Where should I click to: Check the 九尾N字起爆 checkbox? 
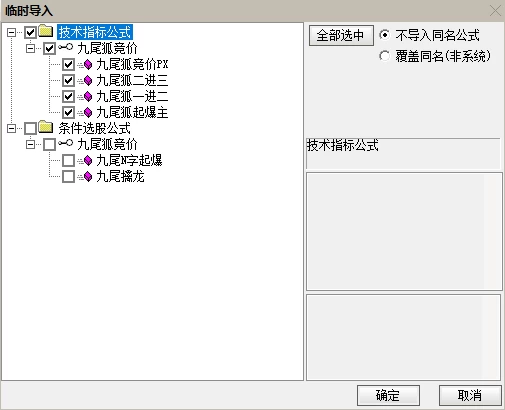tap(68, 161)
